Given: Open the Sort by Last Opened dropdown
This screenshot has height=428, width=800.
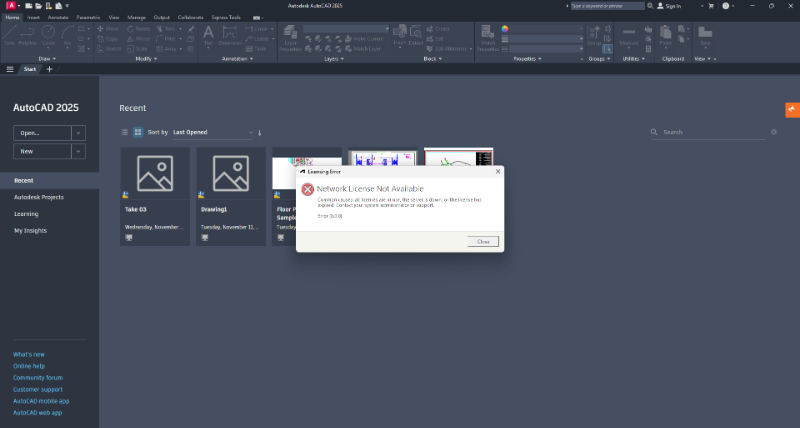Looking at the screenshot, I should click(213, 132).
